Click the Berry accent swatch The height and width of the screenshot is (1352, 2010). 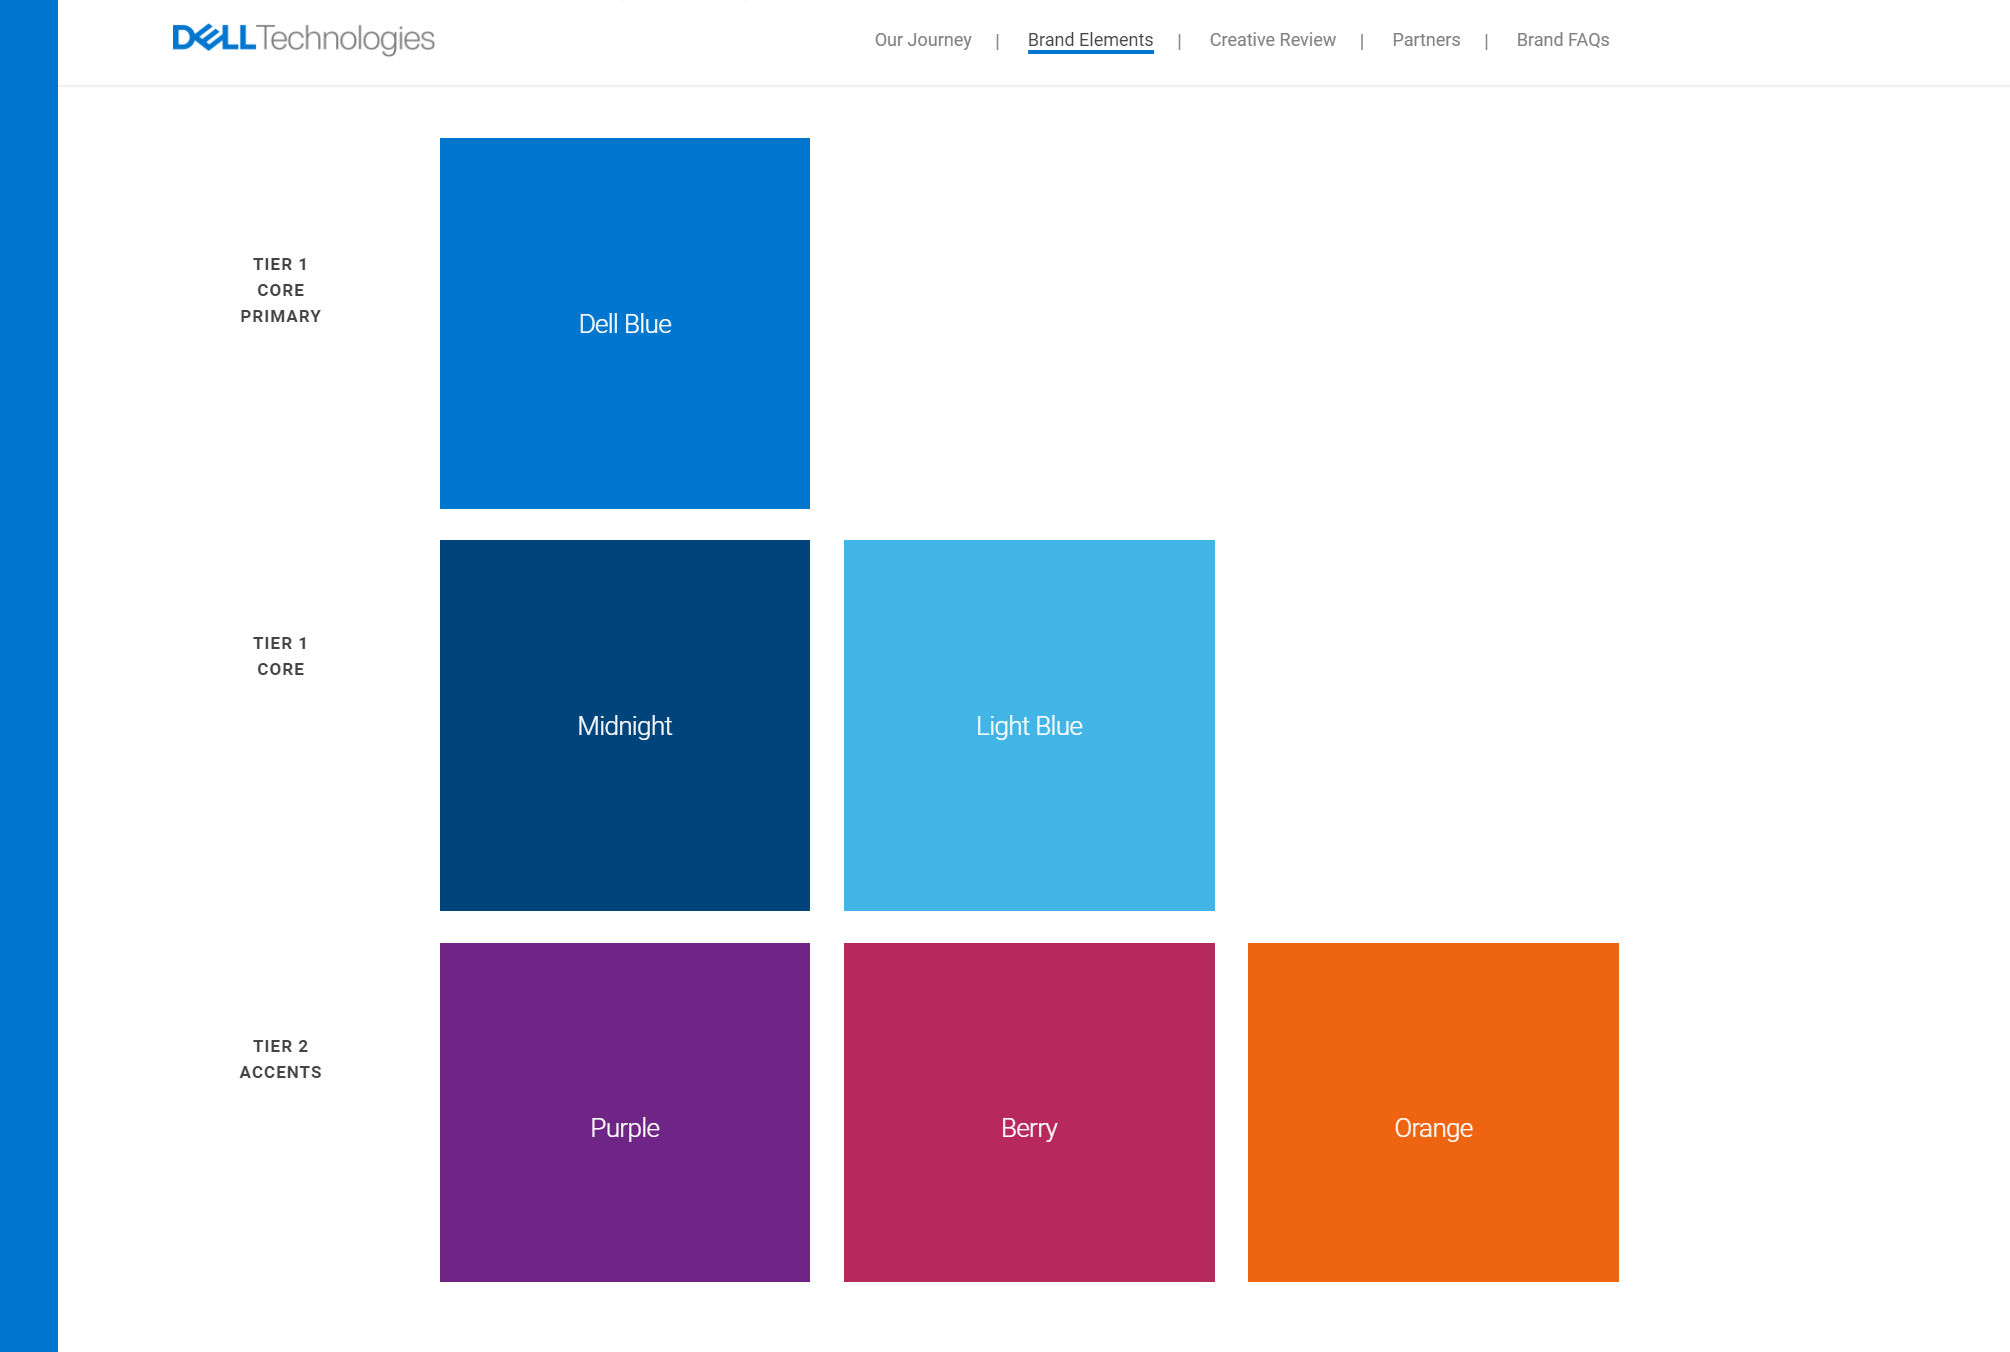pos(1029,1112)
